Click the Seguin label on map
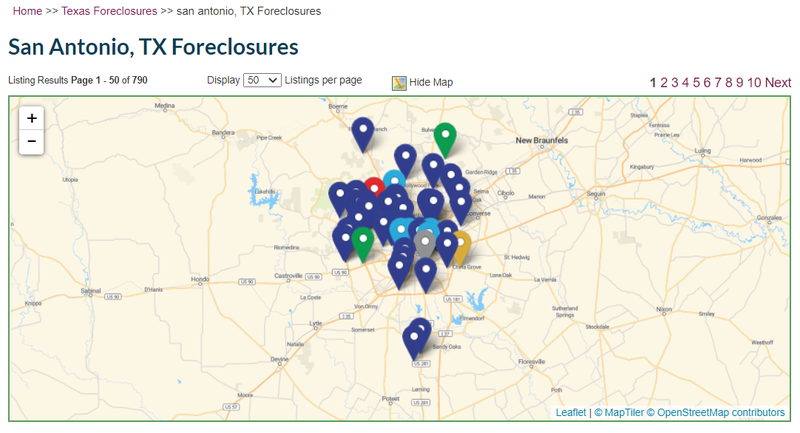 pyautogui.click(x=595, y=194)
